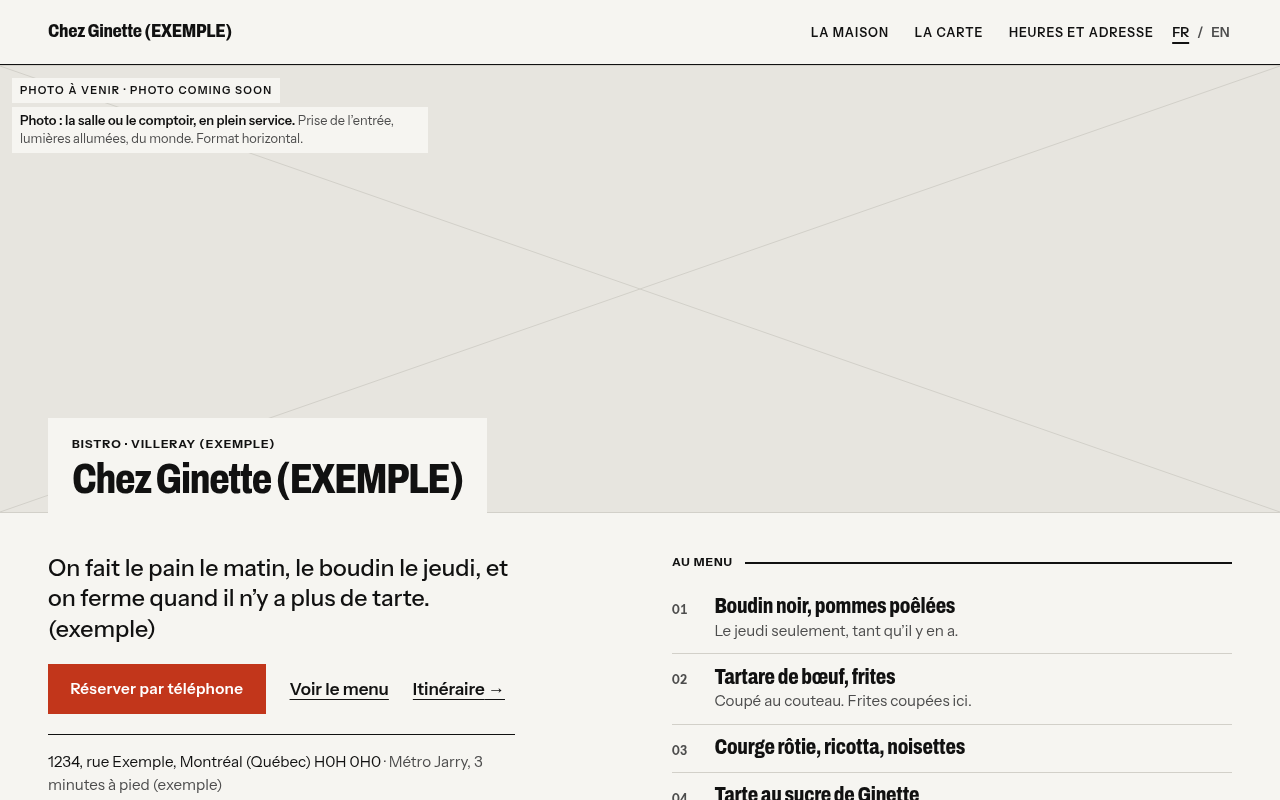Image resolution: width=1280 pixels, height=800 pixels.
Task: Go to La Carte in navigation
Action: pos(948,32)
